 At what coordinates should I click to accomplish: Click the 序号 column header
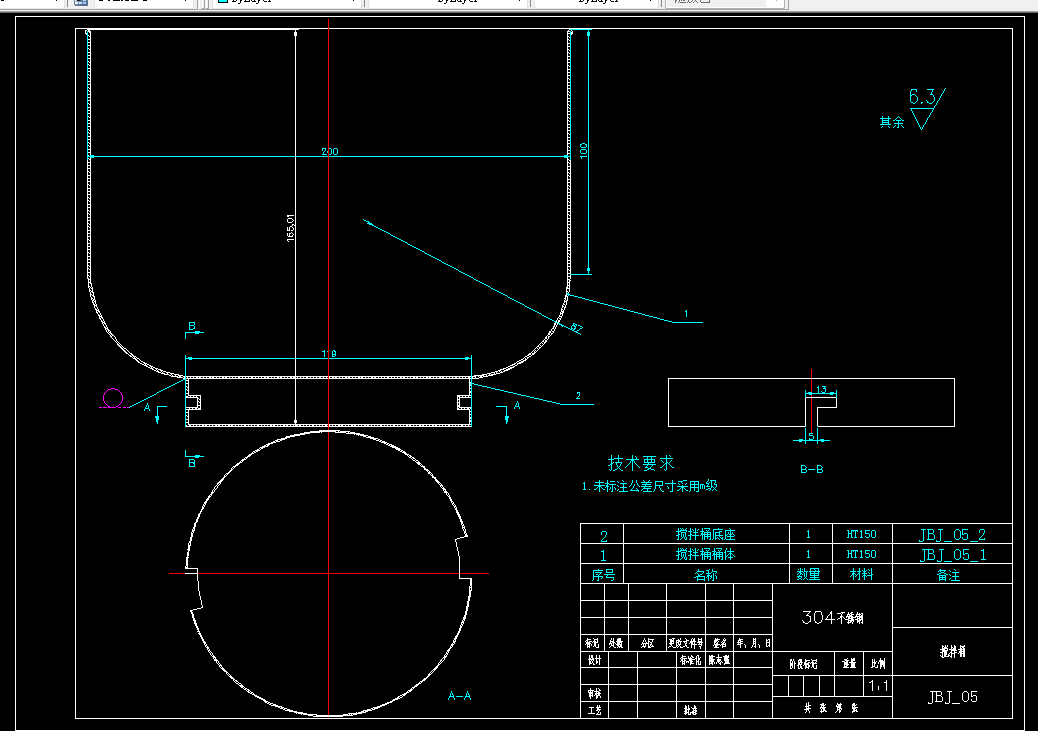602,575
